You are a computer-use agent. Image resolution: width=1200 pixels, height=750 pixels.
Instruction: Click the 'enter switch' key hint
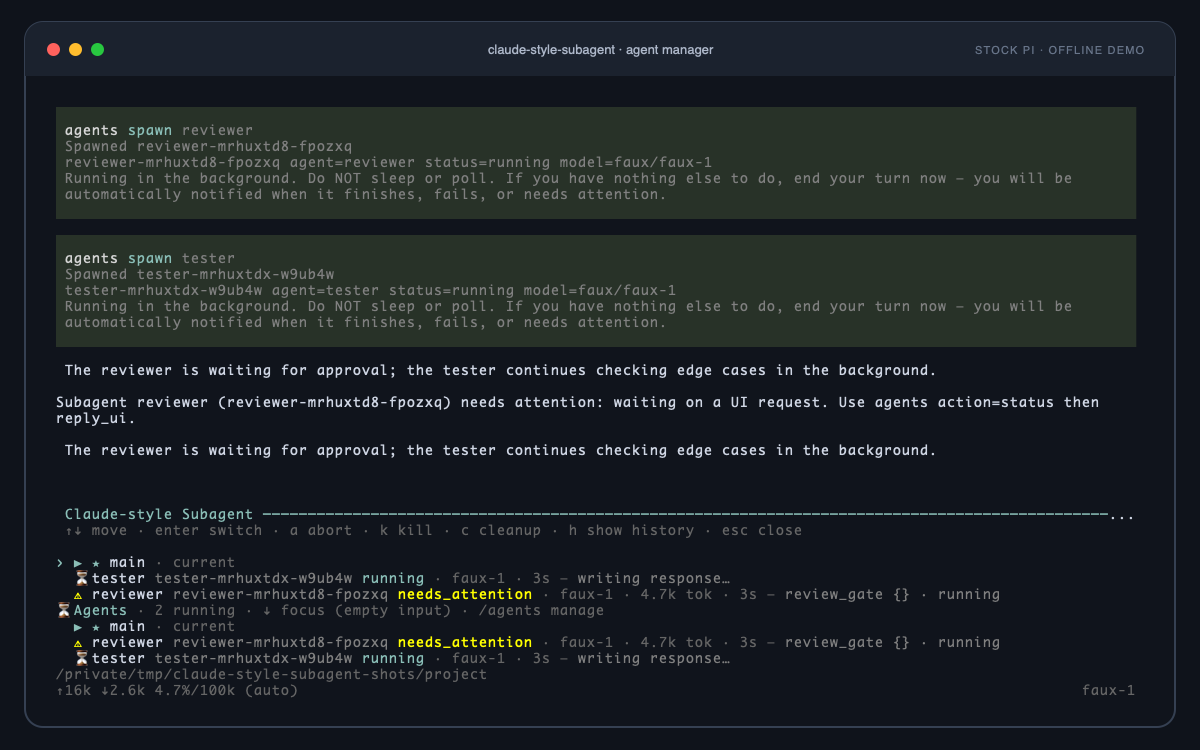pos(208,531)
